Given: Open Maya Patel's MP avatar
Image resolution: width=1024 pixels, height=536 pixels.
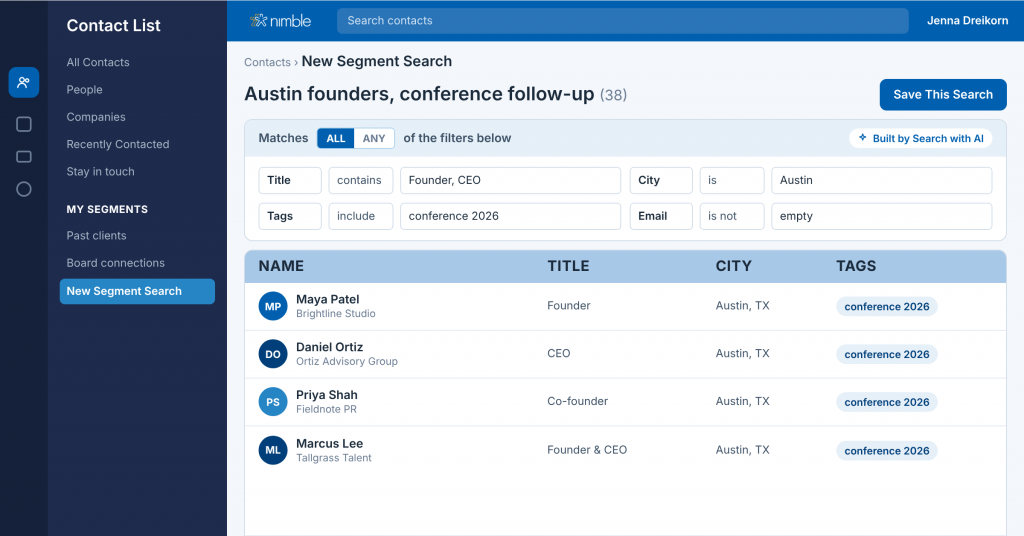Looking at the screenshot, I should click(273, 306).
